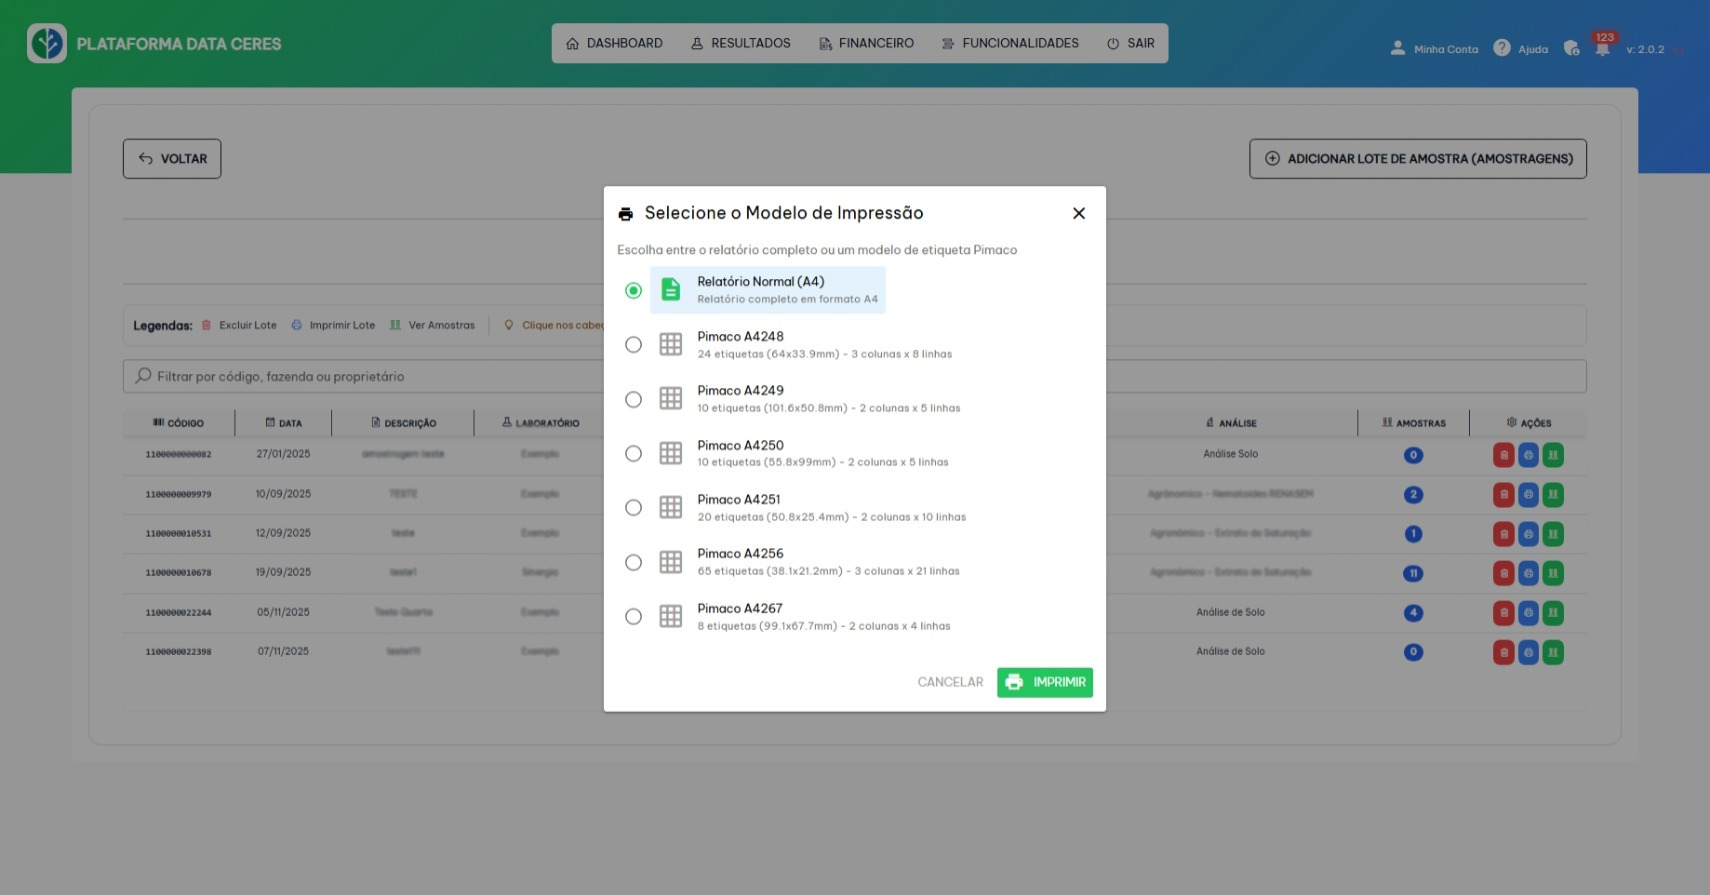Click the DESCRIÇÃO column header
The height and width of the screenshot is (895, 1710).
[404, 423]
